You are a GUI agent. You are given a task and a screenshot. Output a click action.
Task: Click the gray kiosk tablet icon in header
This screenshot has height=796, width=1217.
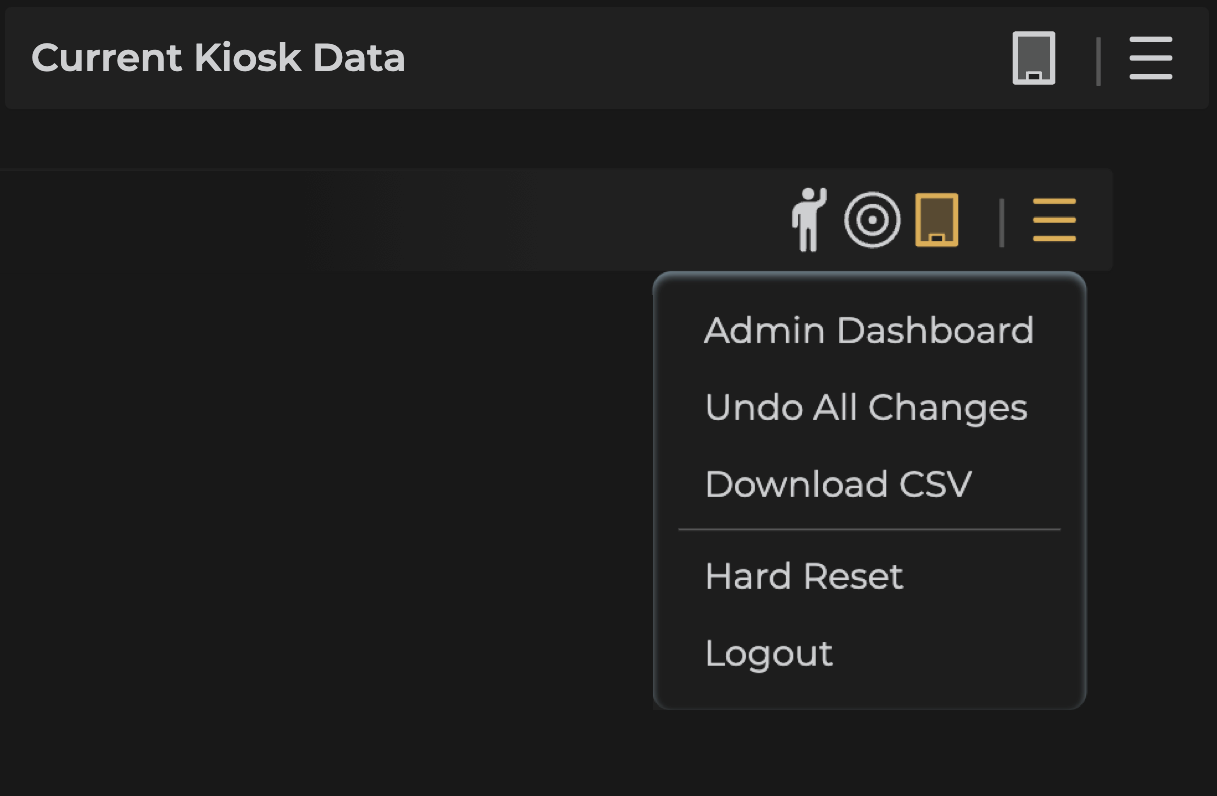[1033, 58]
